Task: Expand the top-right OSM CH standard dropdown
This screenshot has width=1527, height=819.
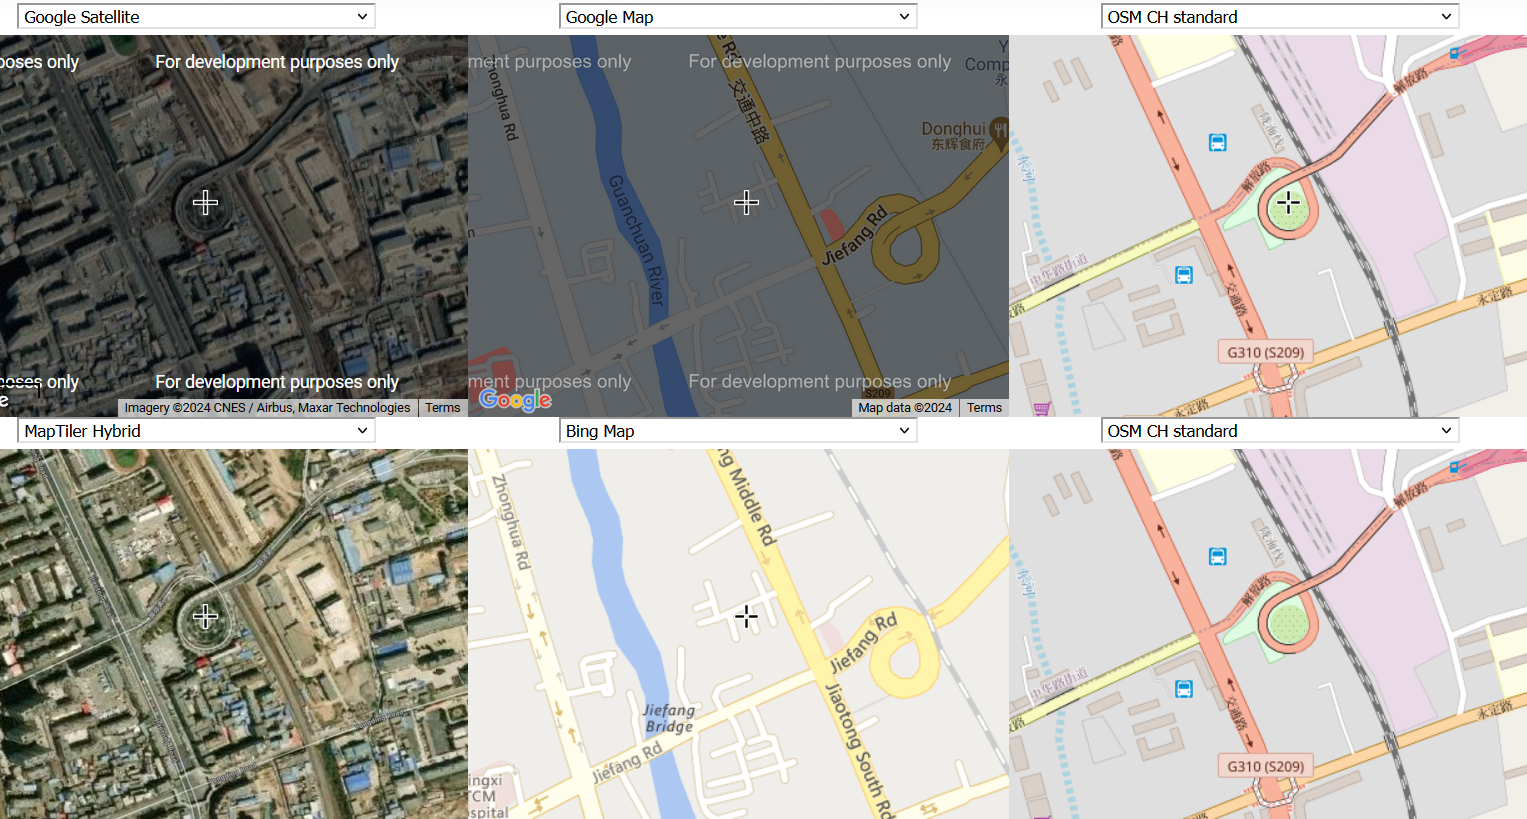Action: click(1280, 17)
